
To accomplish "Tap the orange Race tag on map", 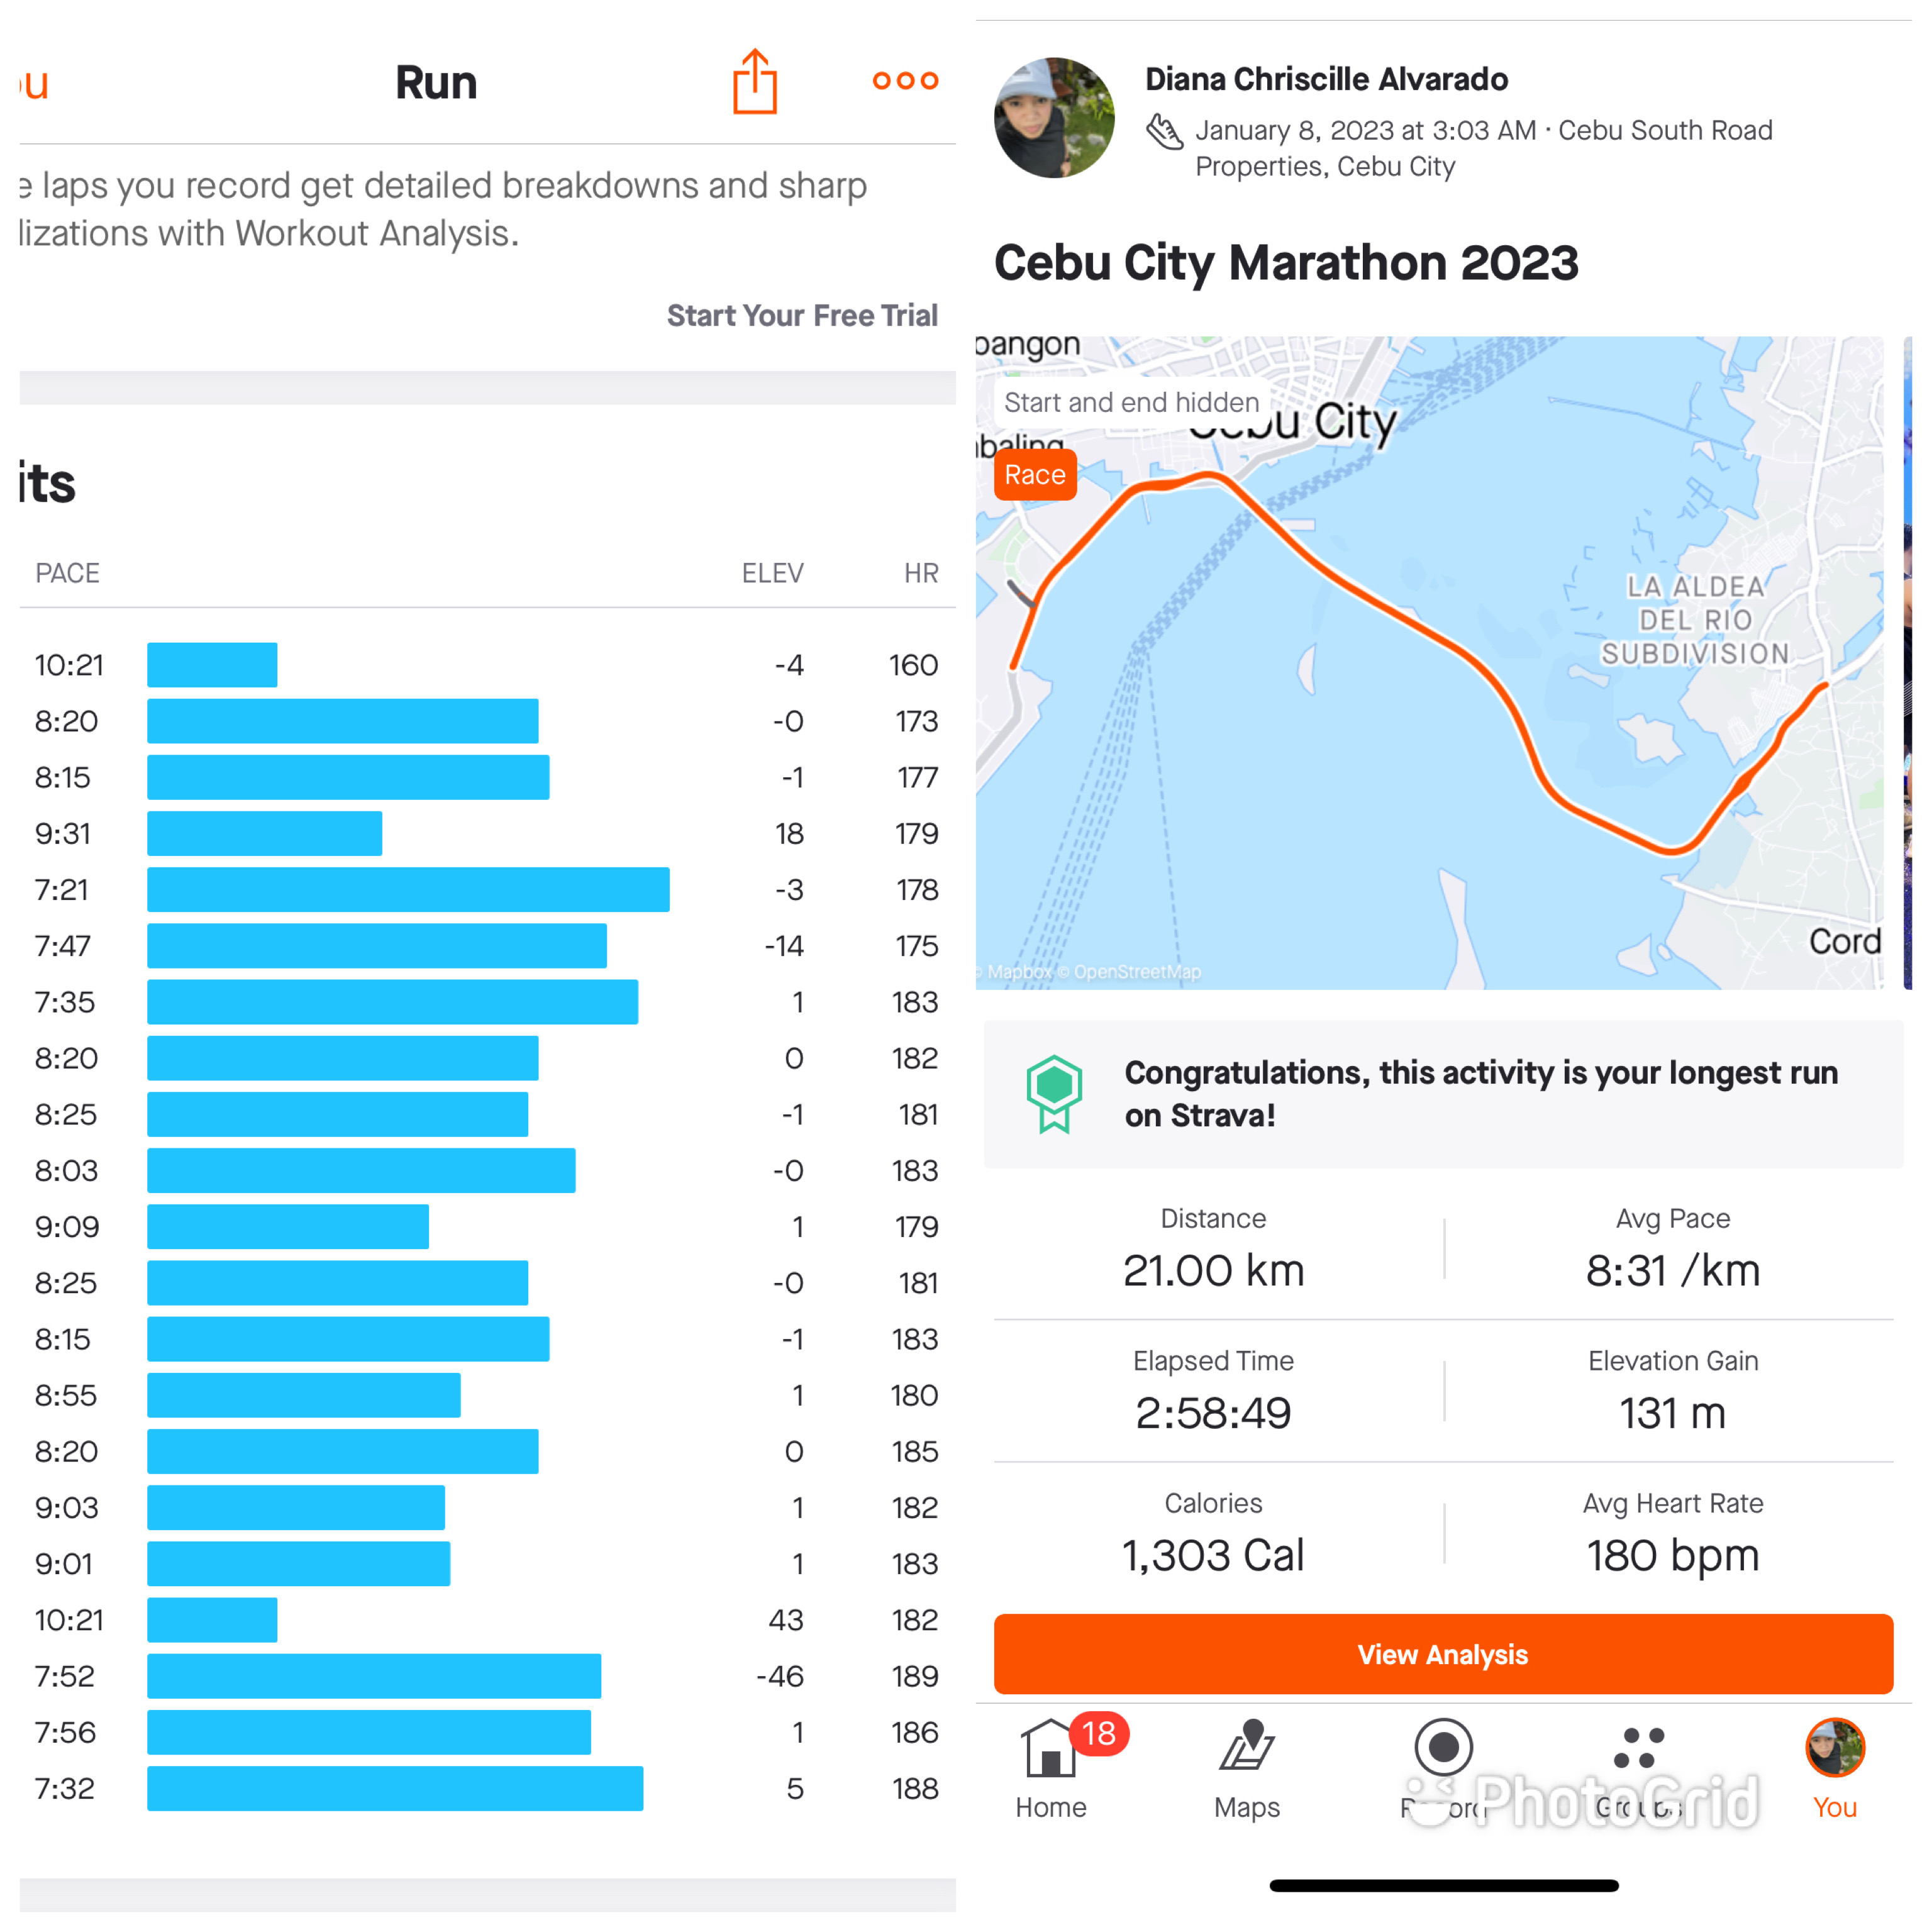I will 1035,475.
